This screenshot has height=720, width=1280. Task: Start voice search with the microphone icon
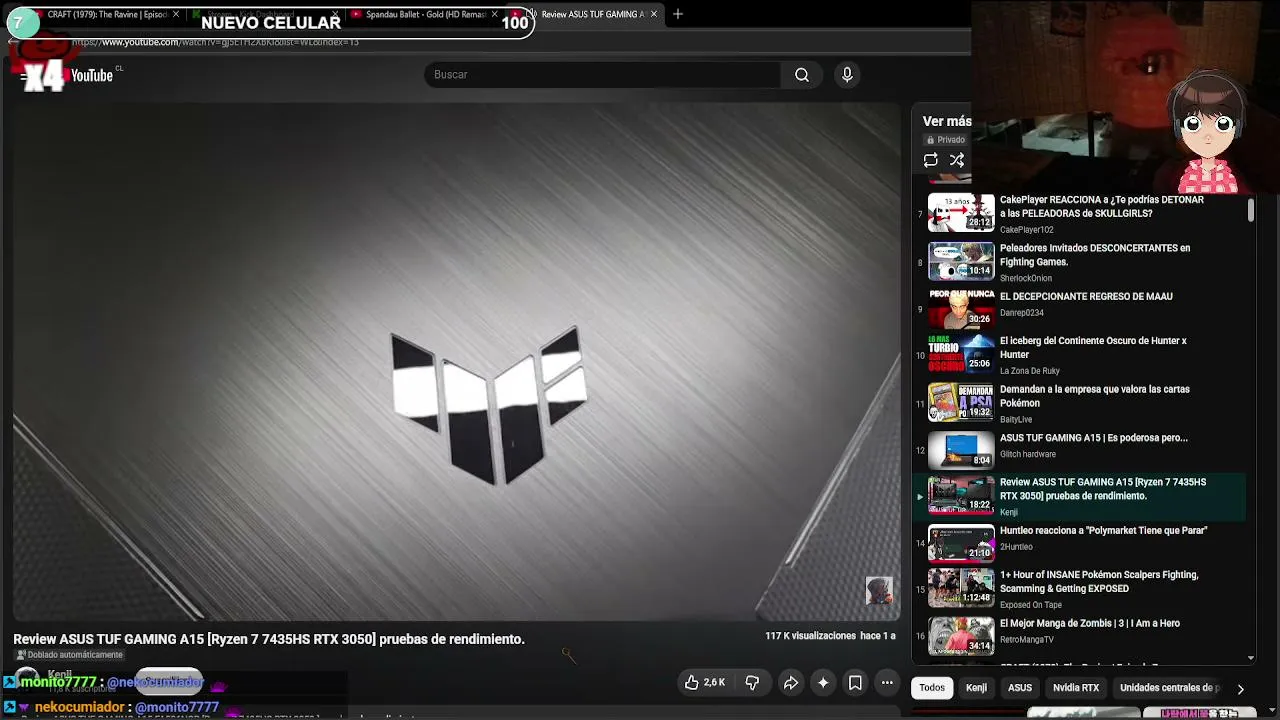pyautogui.click(x=847, y=75)
